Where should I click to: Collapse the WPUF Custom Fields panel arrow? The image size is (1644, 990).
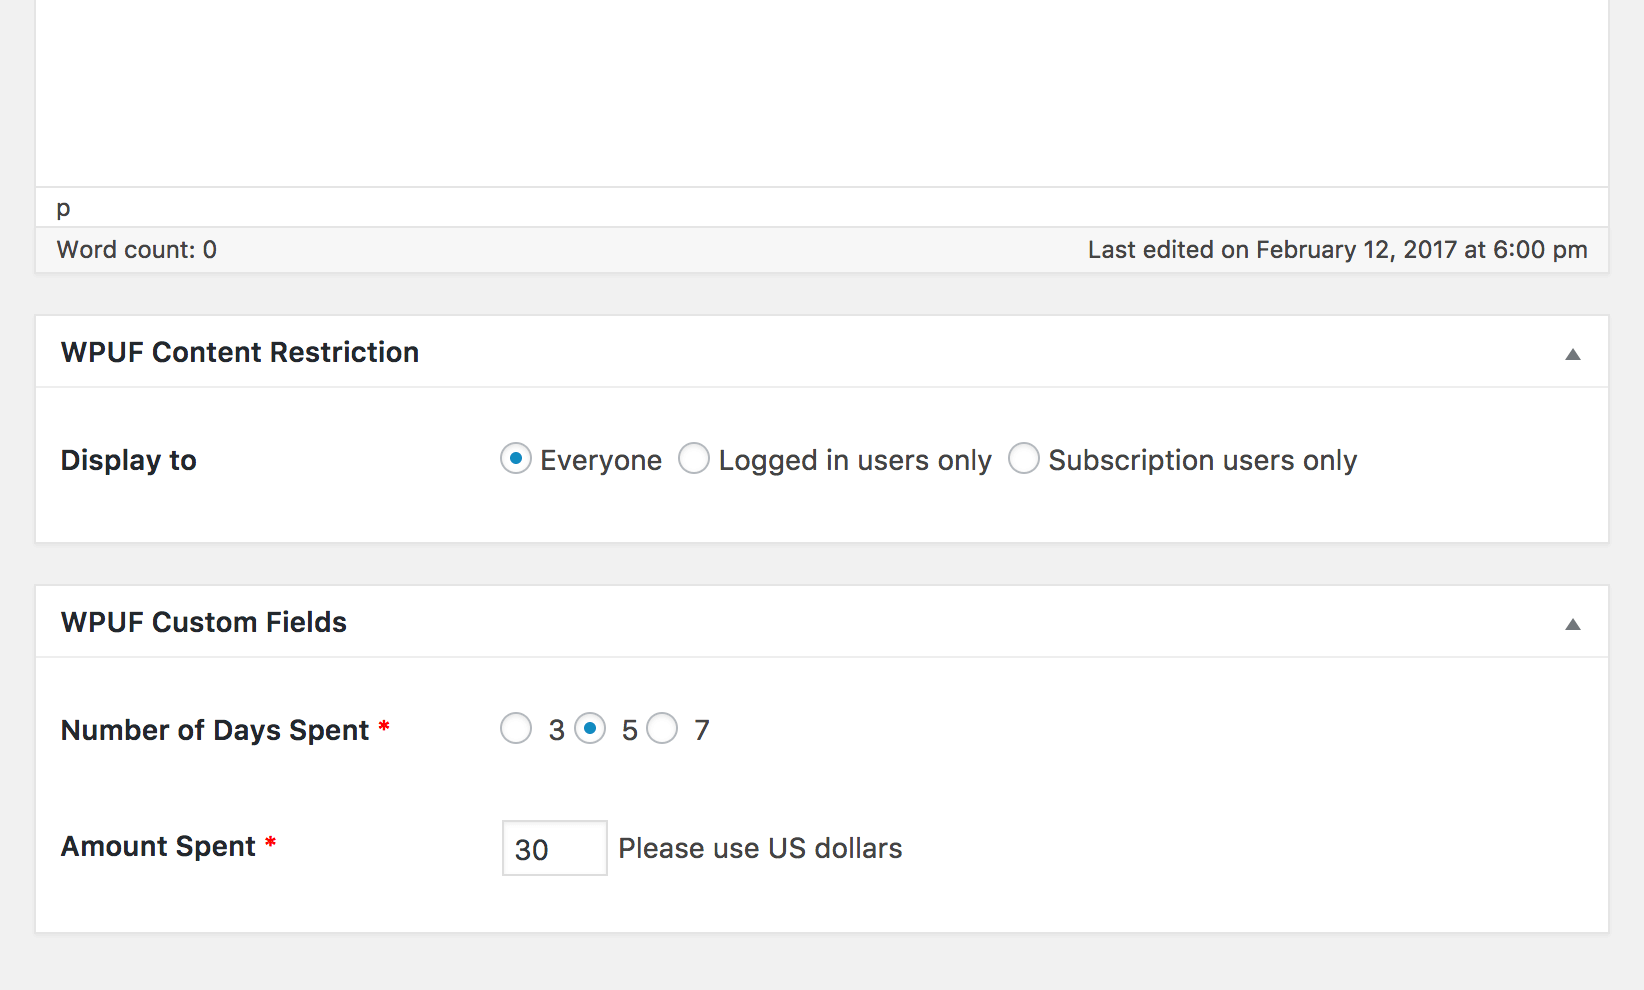click(x=1573, y=624)
